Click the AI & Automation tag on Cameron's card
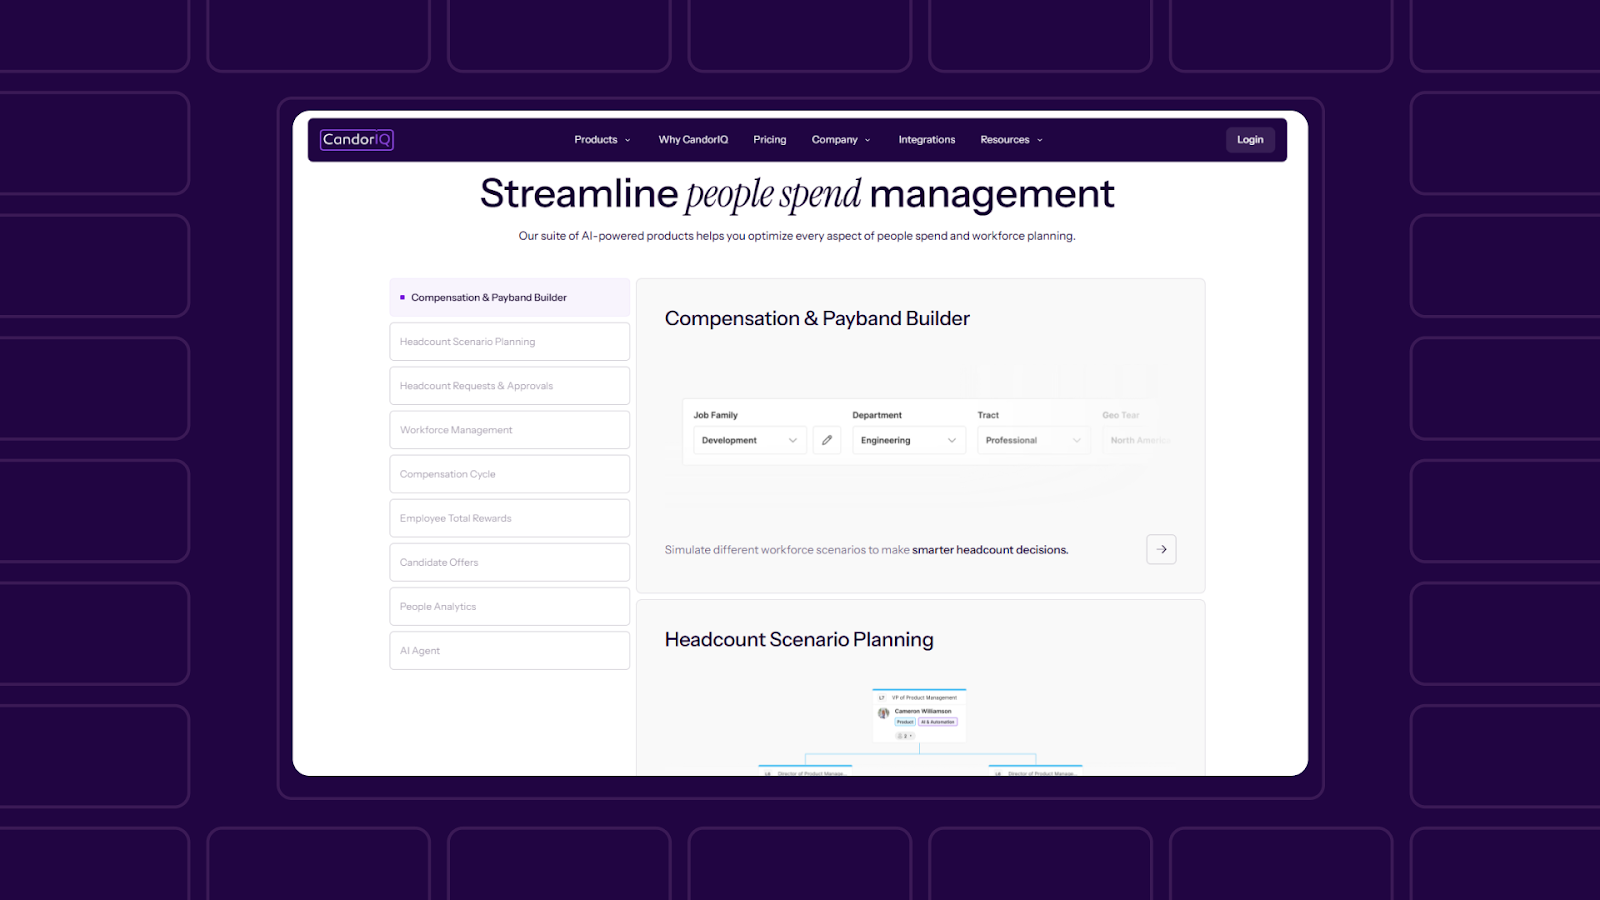Screen dimensions: 1600x900 pyautogui.click(x=938, y=722)
